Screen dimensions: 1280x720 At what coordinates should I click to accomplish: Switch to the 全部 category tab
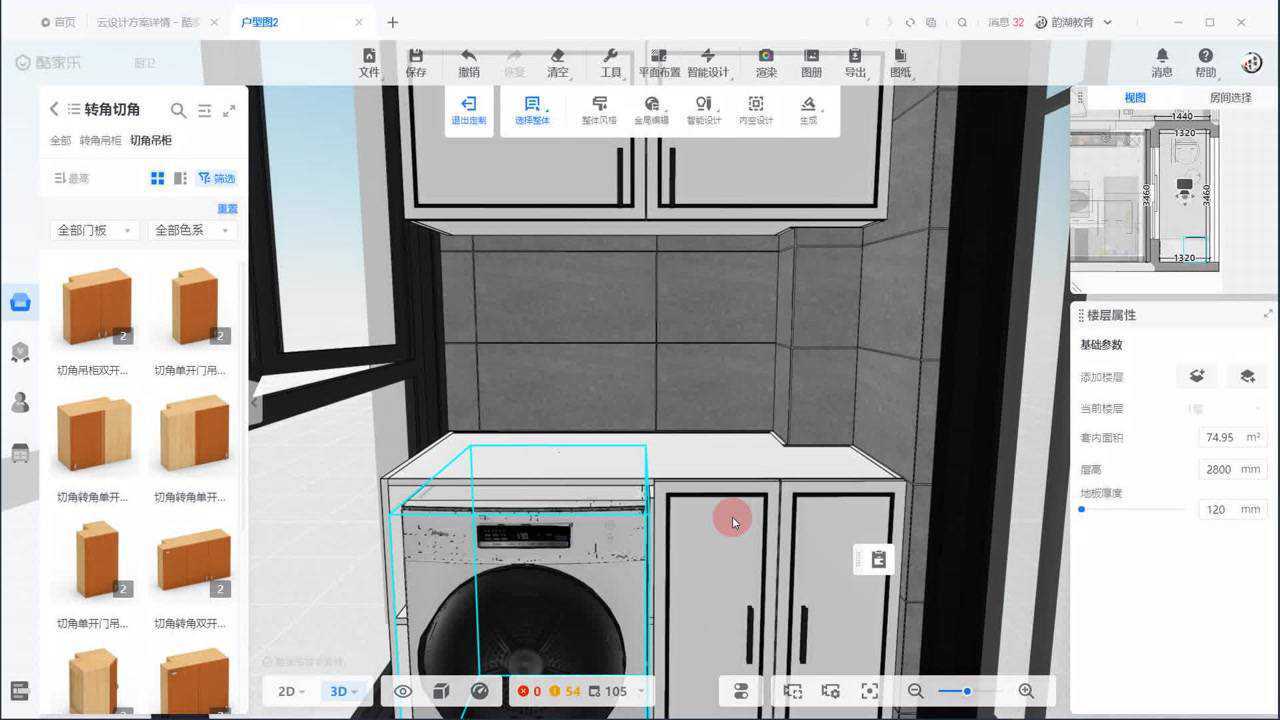click(x=61, y=141)
